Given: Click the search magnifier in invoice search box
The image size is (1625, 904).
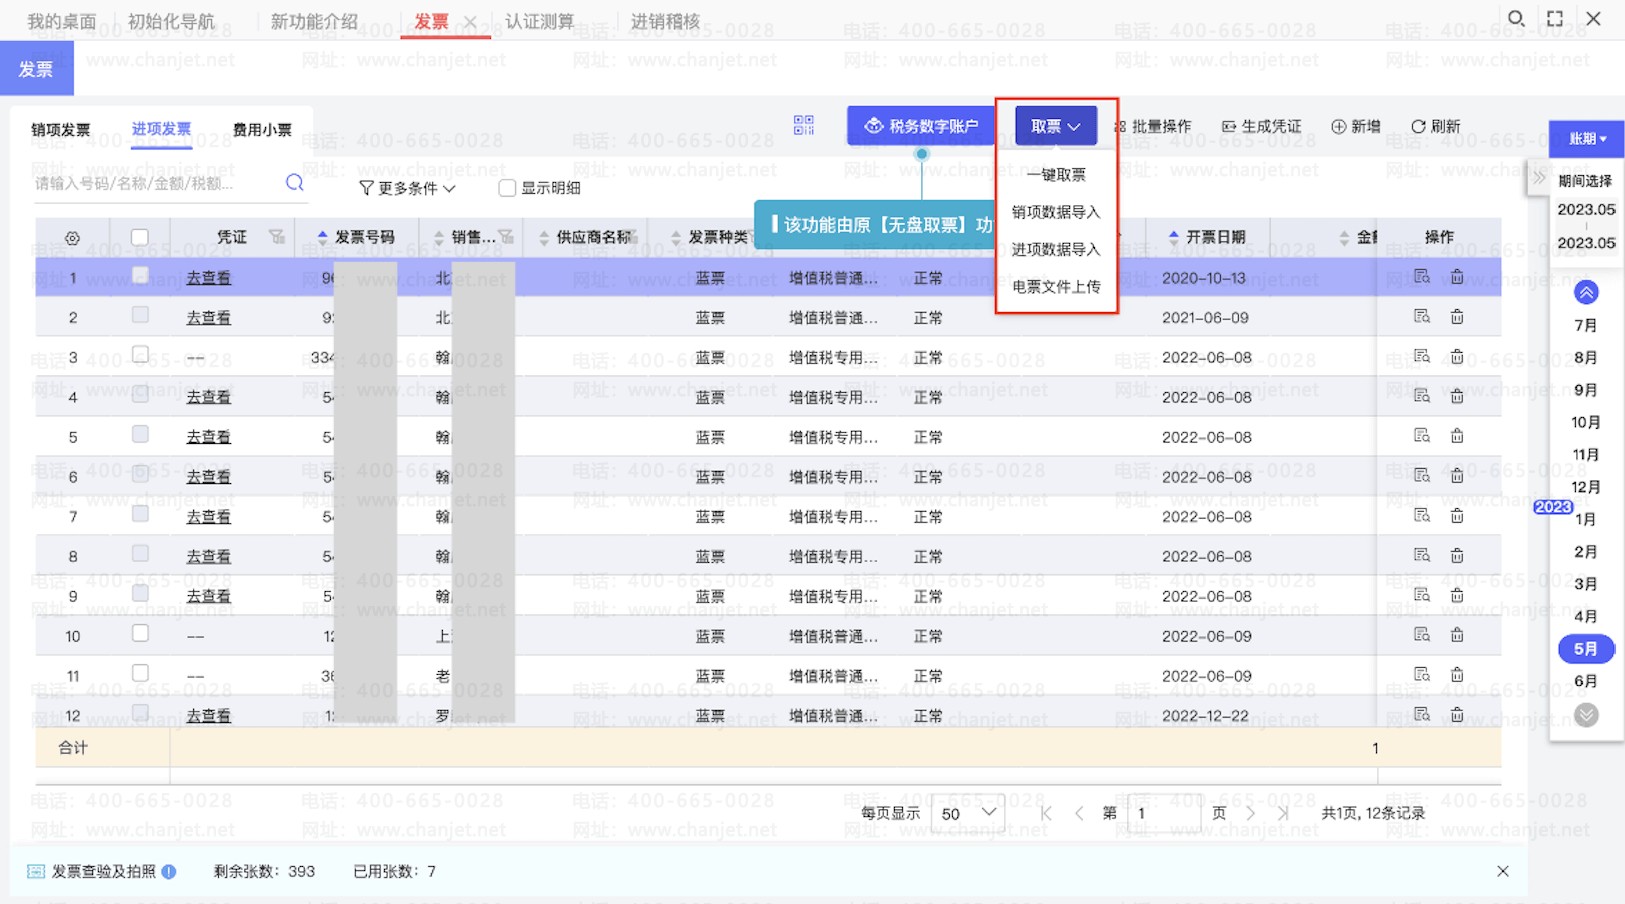Looking at the screenshot, I should [x=294, y=183].
